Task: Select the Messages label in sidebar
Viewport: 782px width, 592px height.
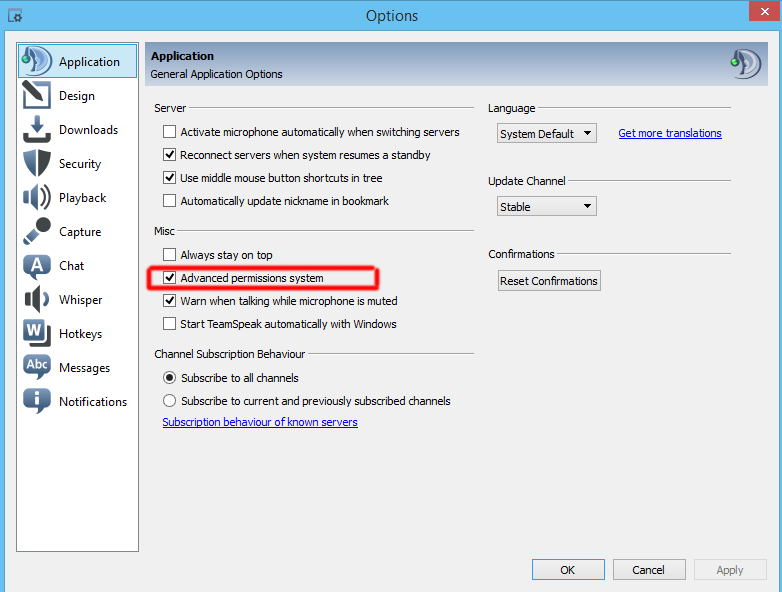Action: pyautogui.click(x=84, y=368)
